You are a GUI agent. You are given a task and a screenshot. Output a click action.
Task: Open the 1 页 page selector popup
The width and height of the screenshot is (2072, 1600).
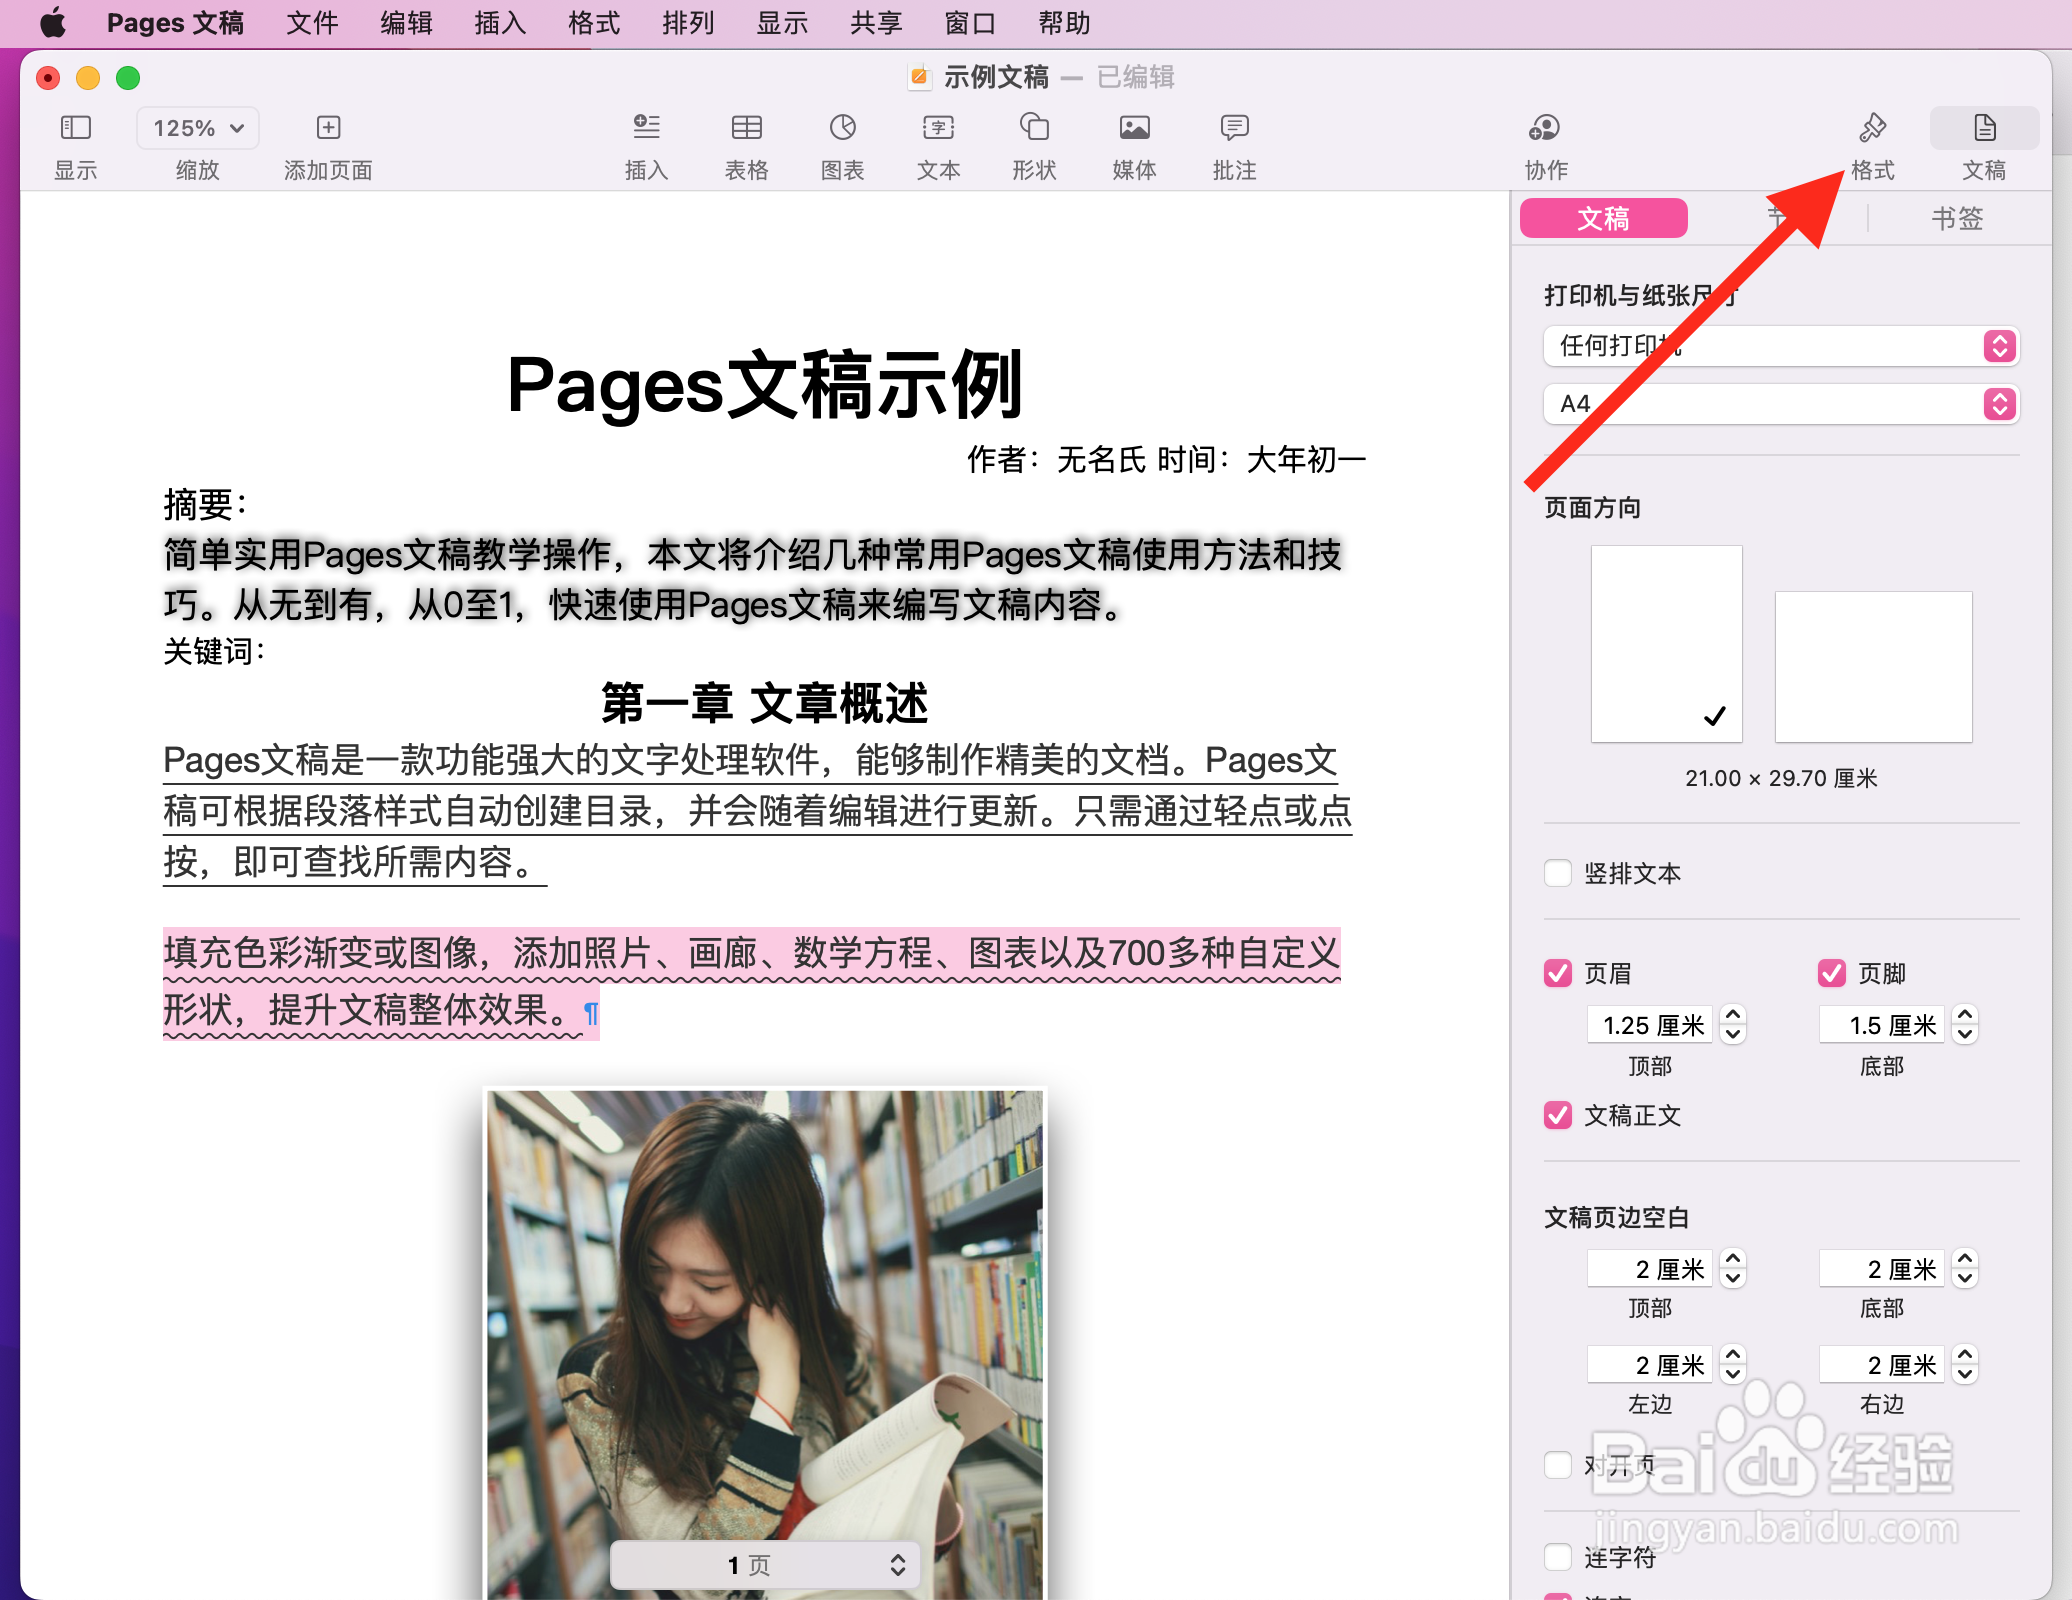764,1565
